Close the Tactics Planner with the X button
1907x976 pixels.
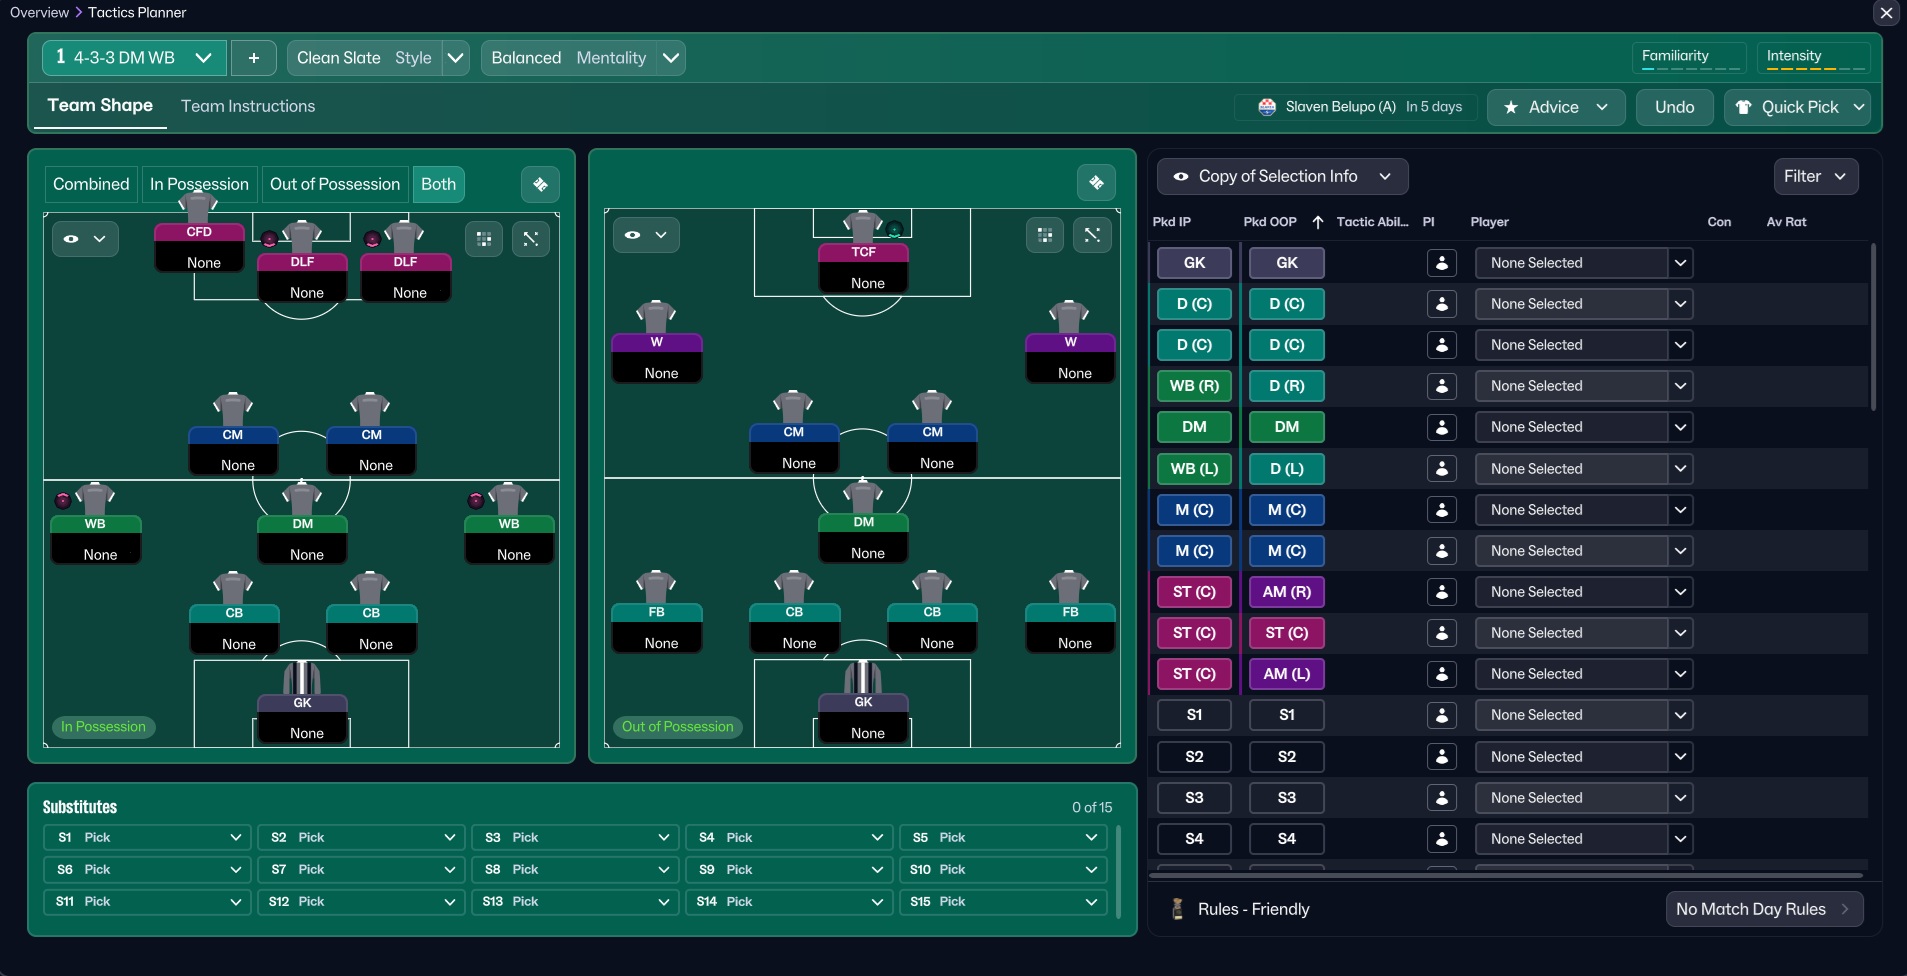[1886, 13]
